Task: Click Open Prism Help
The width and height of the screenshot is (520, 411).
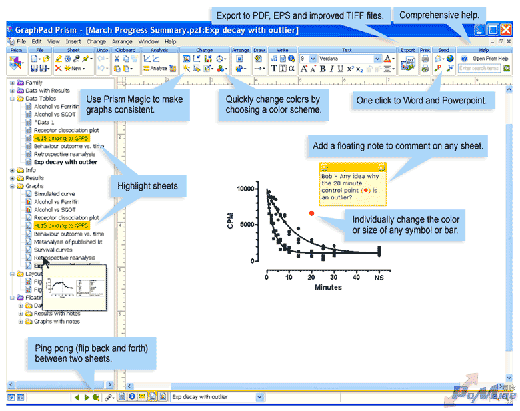Action: (485, 59)
